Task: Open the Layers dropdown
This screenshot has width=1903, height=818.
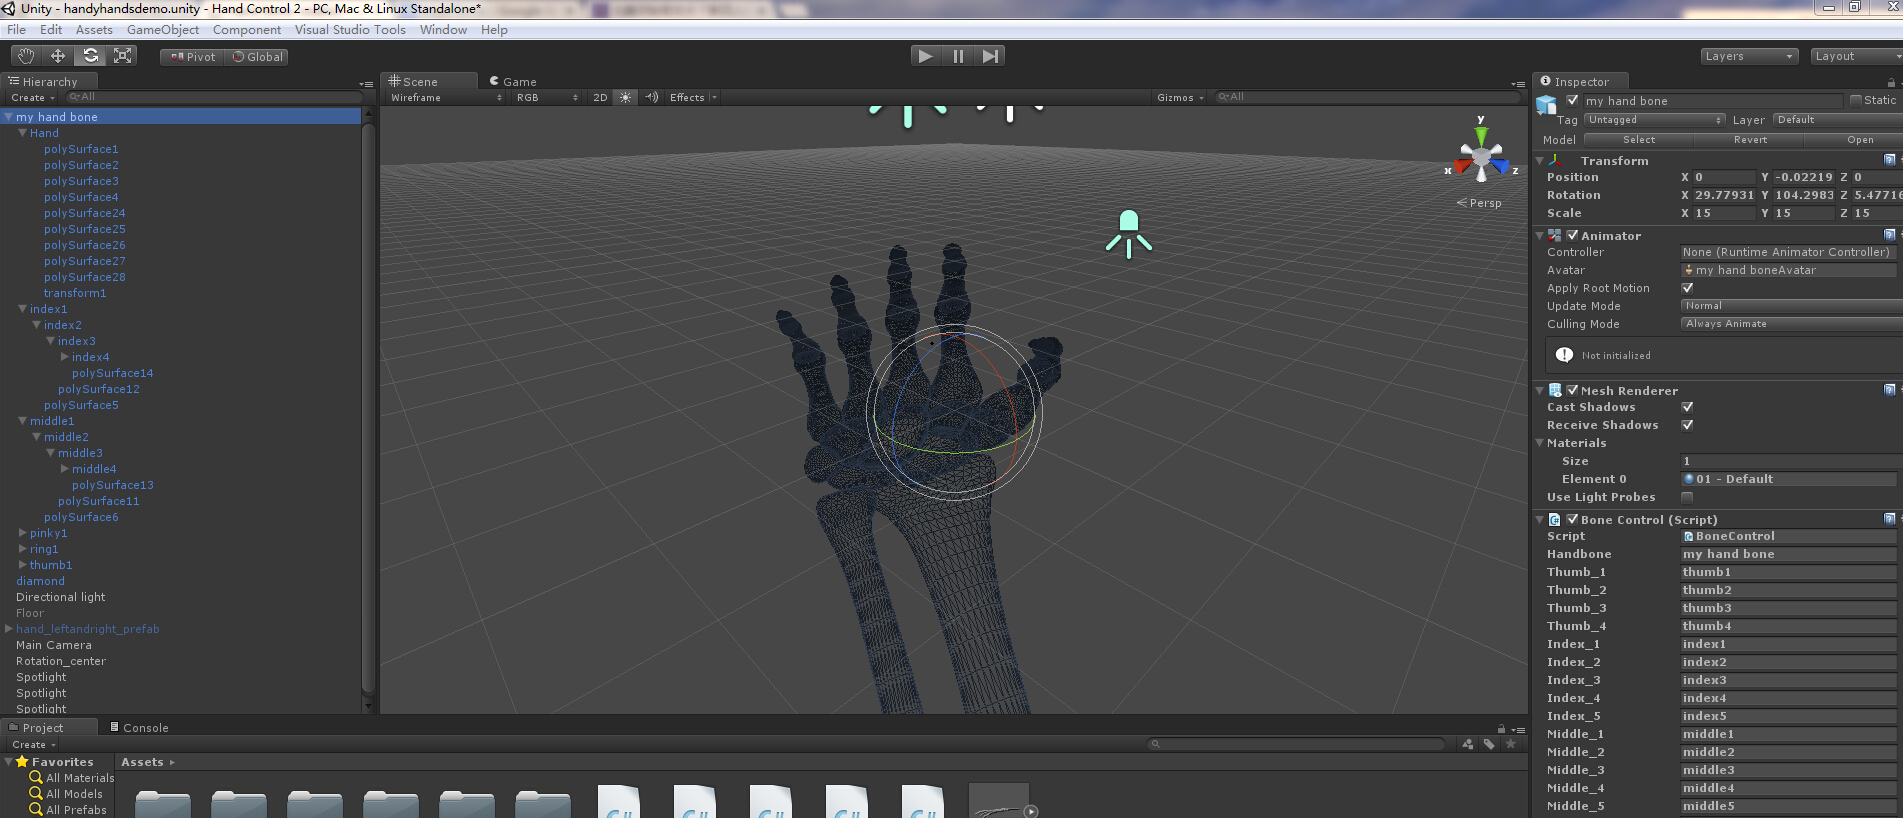Action: pos(1749,56)
